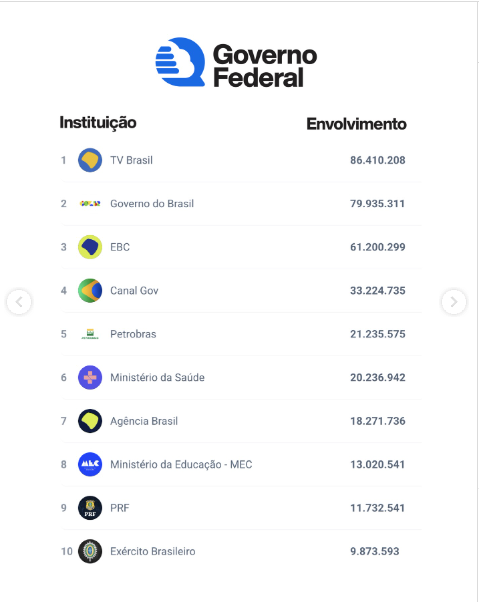Go to previous slide with left arrow

[x=19, y=302]
